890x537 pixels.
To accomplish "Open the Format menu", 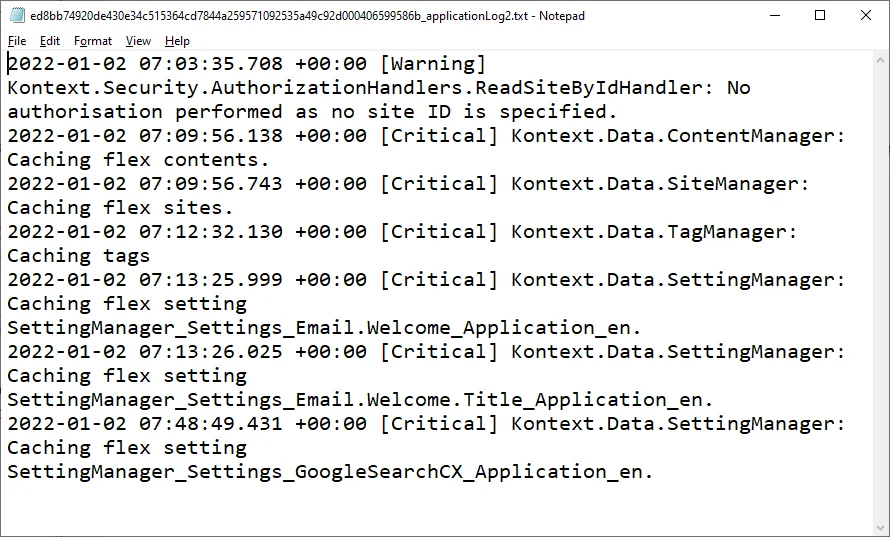I will pyautogui.click(x=93, y=41).
